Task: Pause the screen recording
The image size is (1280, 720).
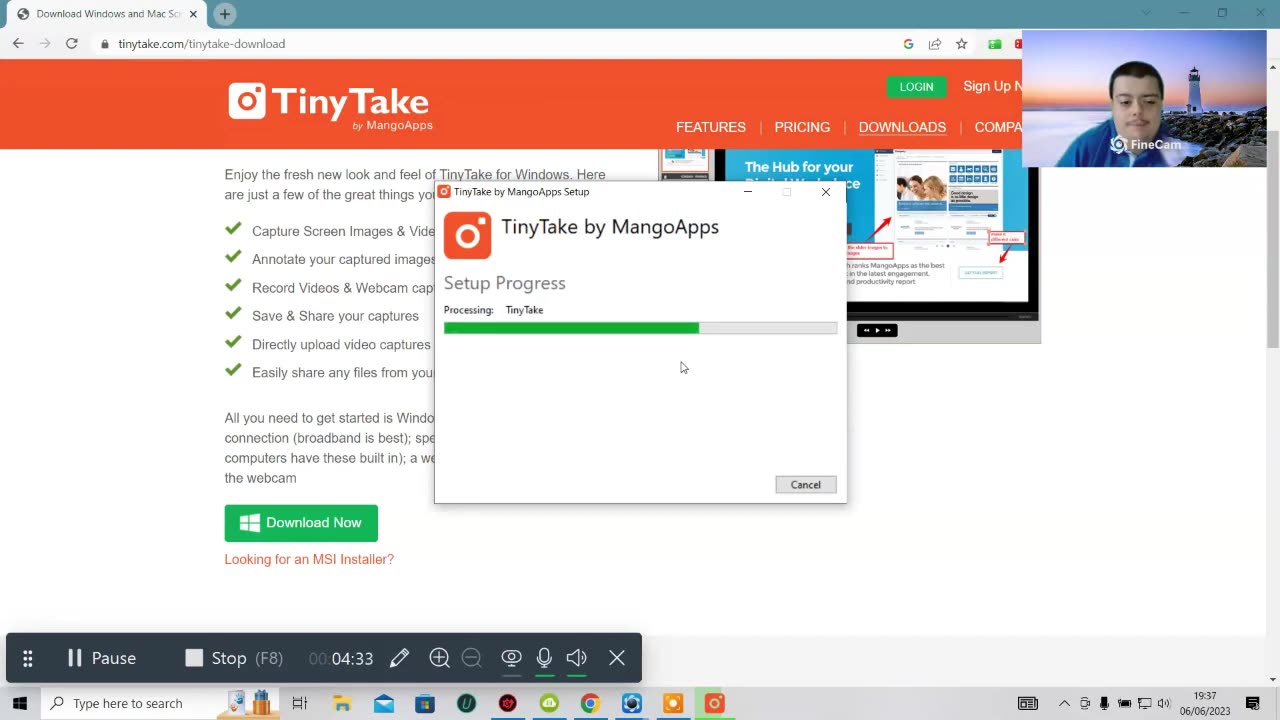Action: (x=101, y=658)
